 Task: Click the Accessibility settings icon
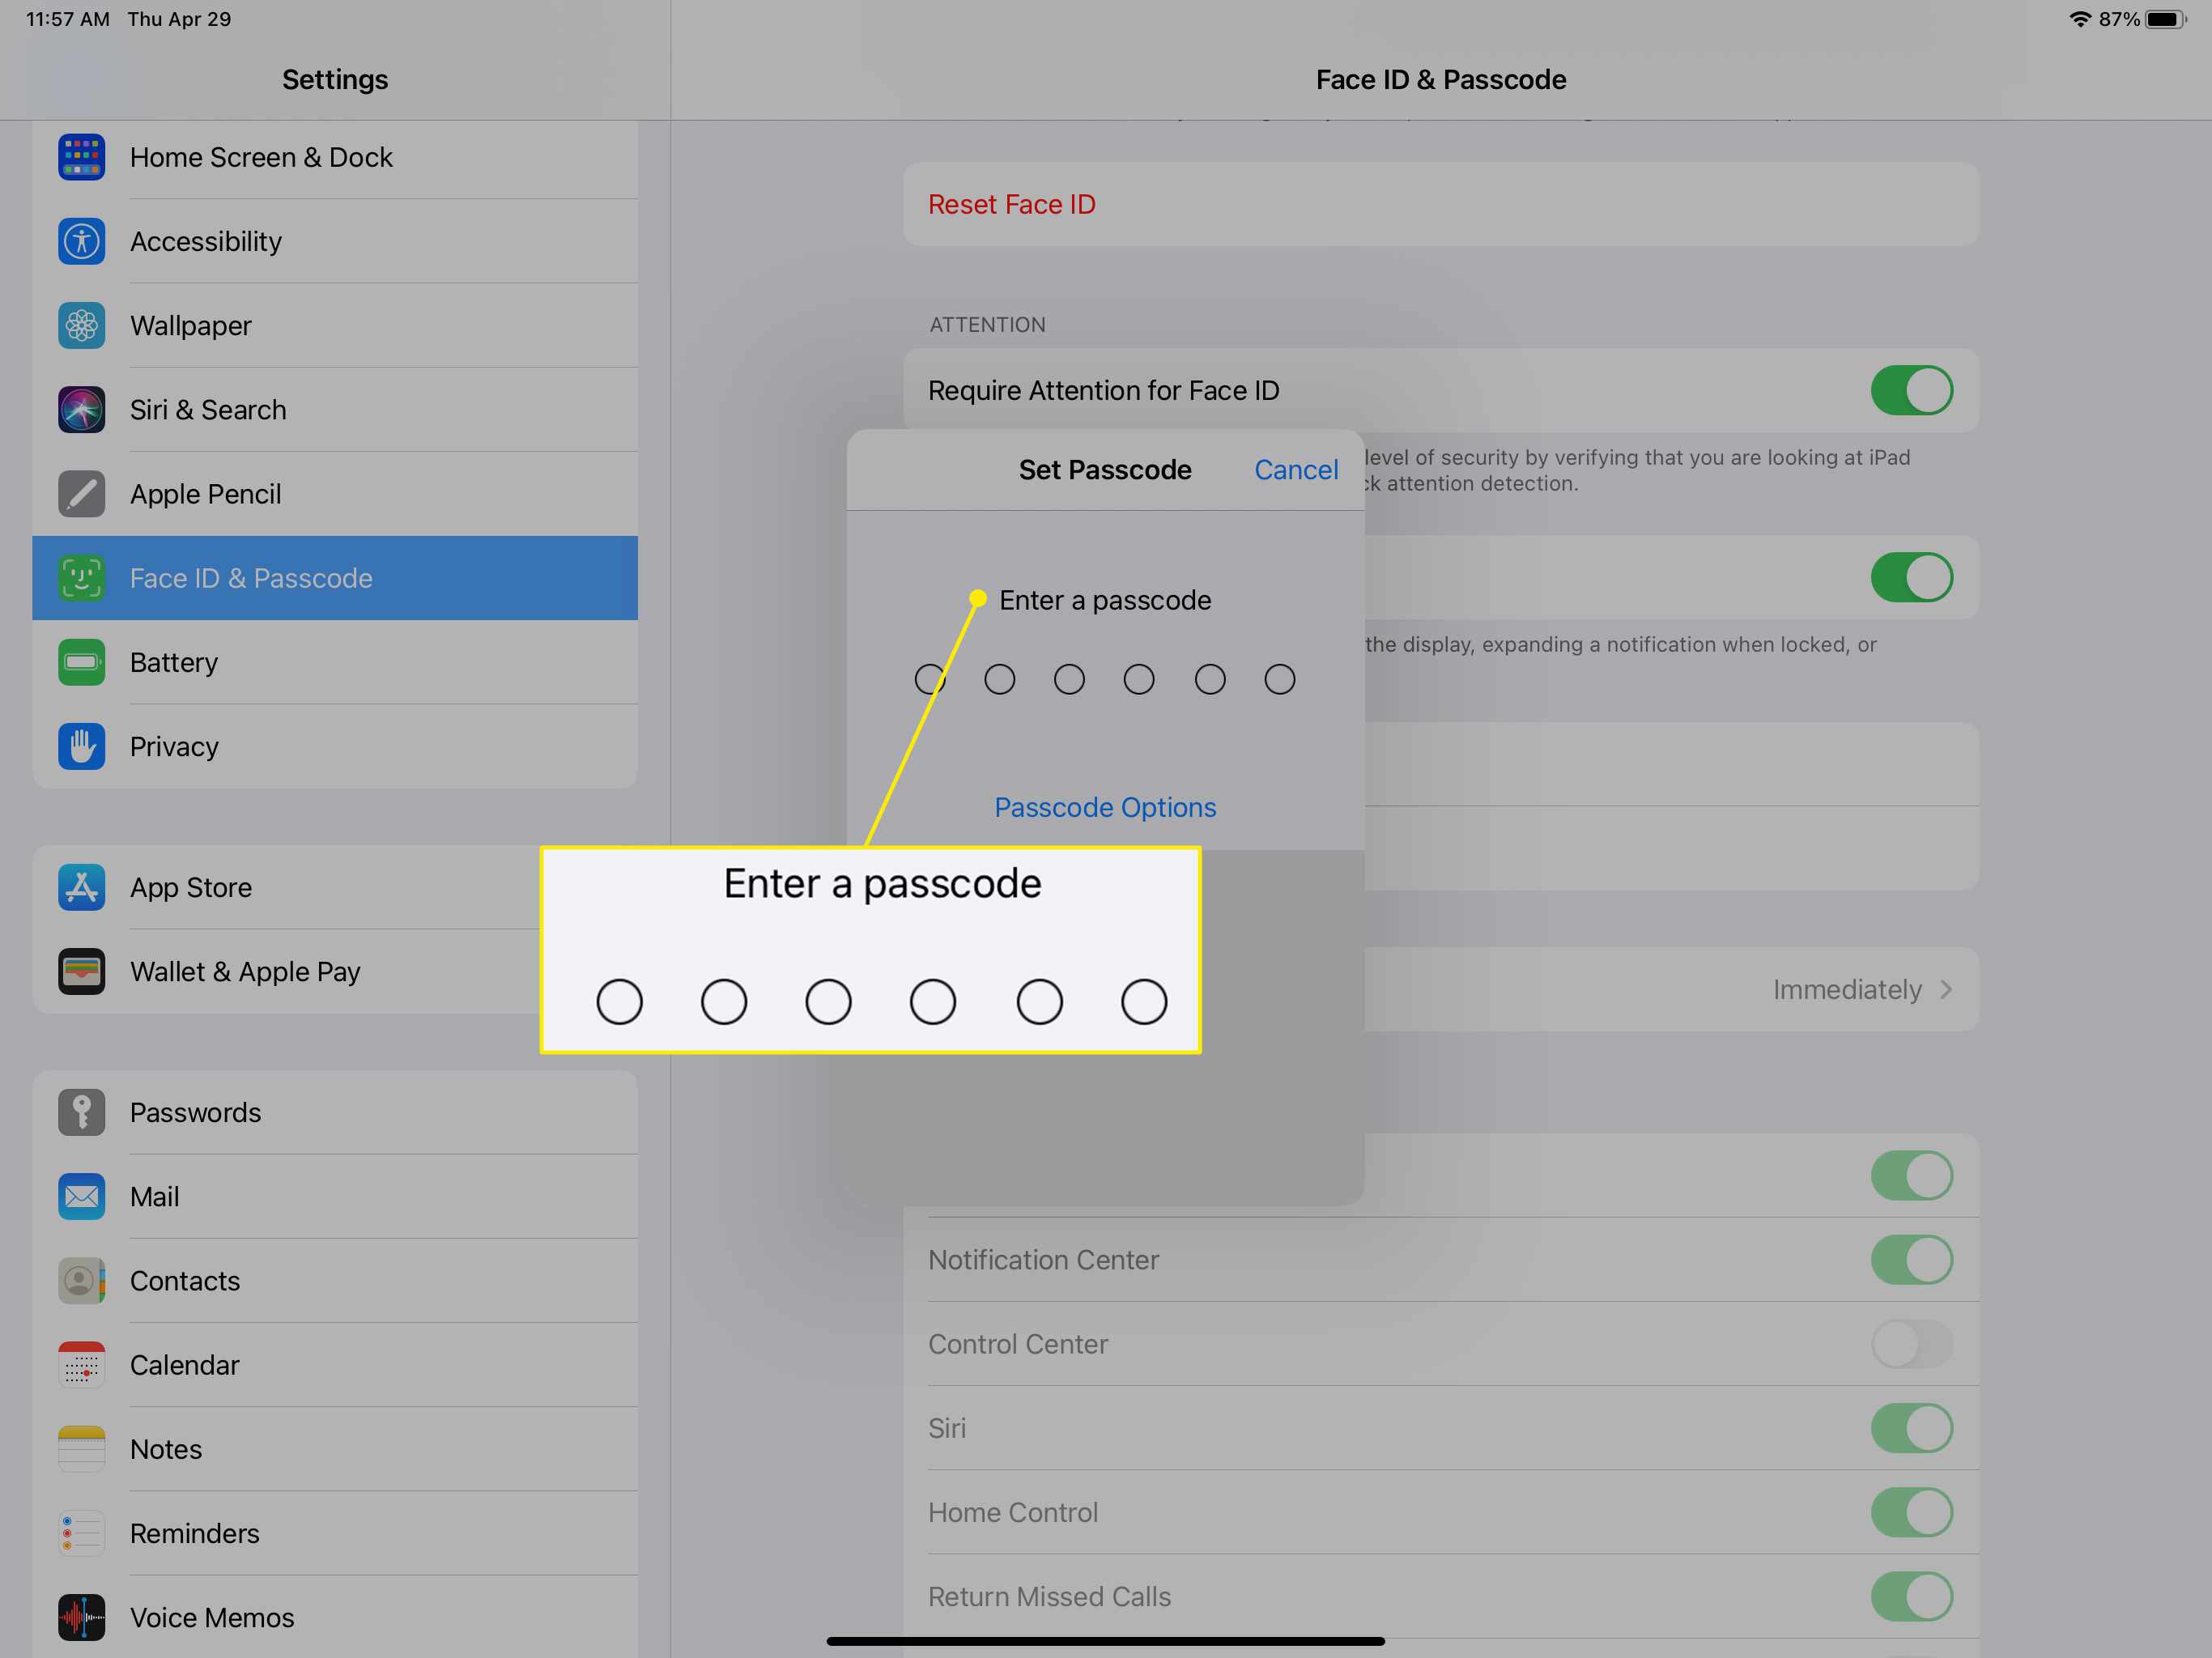(82, 242)
